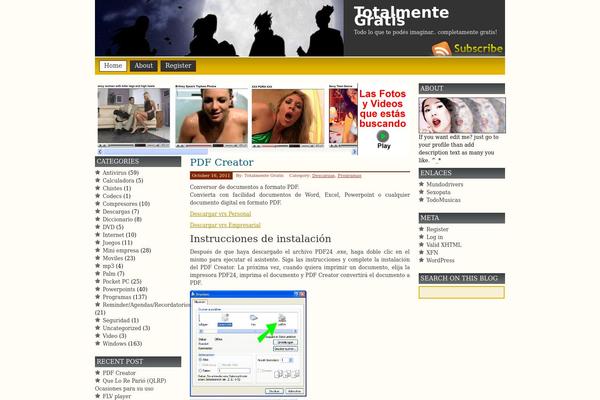Screen dimensions: 600x400
Task: Click the Las Fotos y Videos ad text
Action: (x=382, y=109)
